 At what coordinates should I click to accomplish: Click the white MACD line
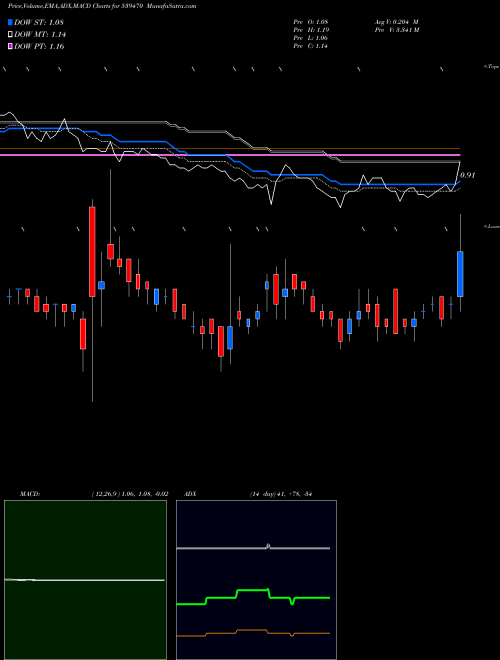(x=84, y=580)
